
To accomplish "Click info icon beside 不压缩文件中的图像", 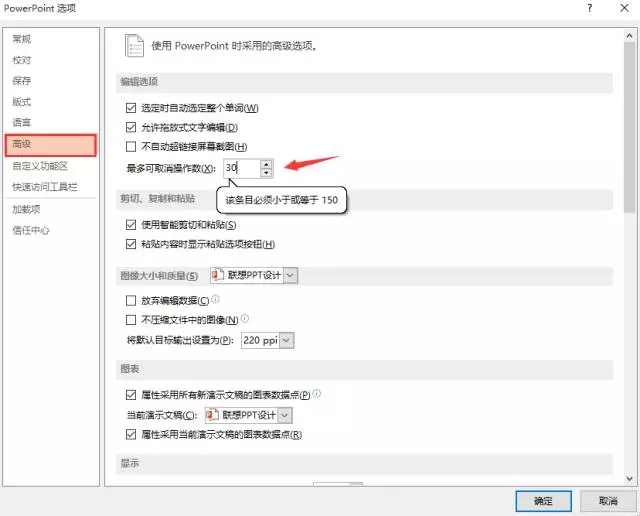I will pos(244,319).
